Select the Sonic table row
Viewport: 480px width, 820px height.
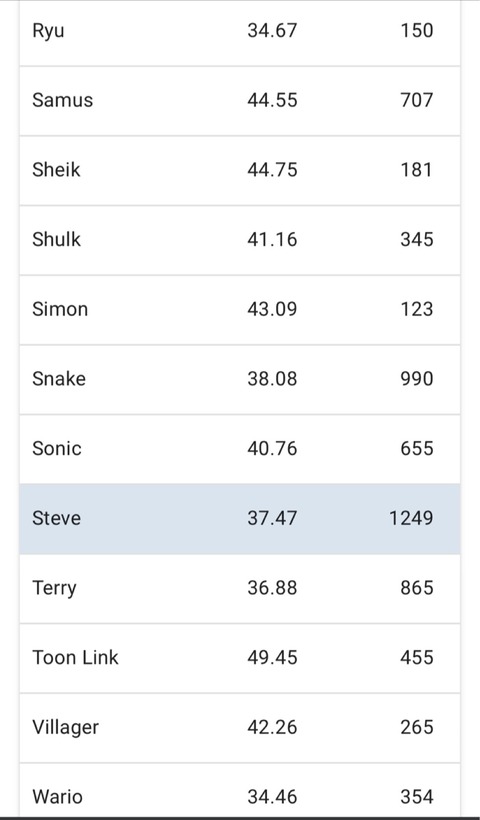click(240, 449)
